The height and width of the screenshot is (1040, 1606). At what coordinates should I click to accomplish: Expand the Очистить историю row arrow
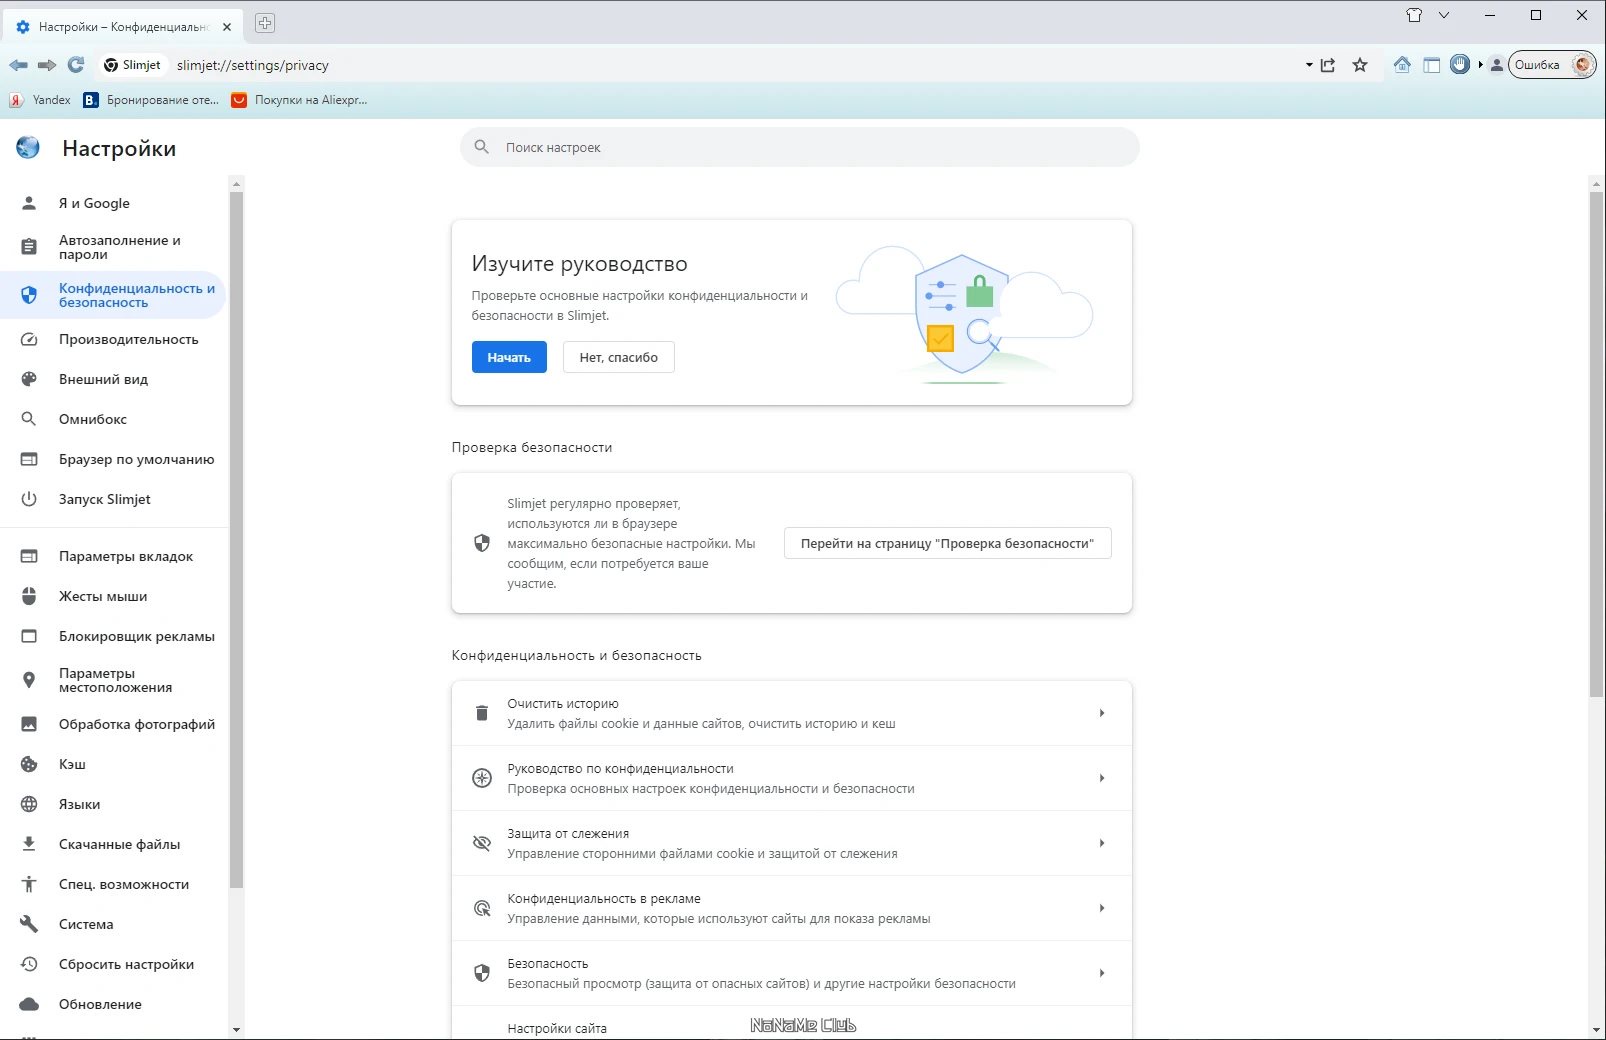click(x=1102, y=713)
